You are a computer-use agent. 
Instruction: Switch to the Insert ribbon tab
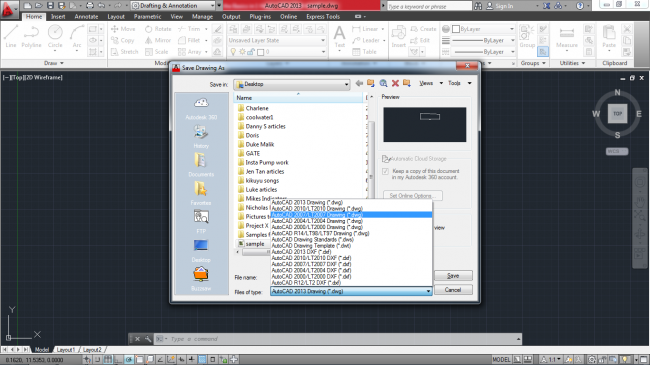[58, 17]
